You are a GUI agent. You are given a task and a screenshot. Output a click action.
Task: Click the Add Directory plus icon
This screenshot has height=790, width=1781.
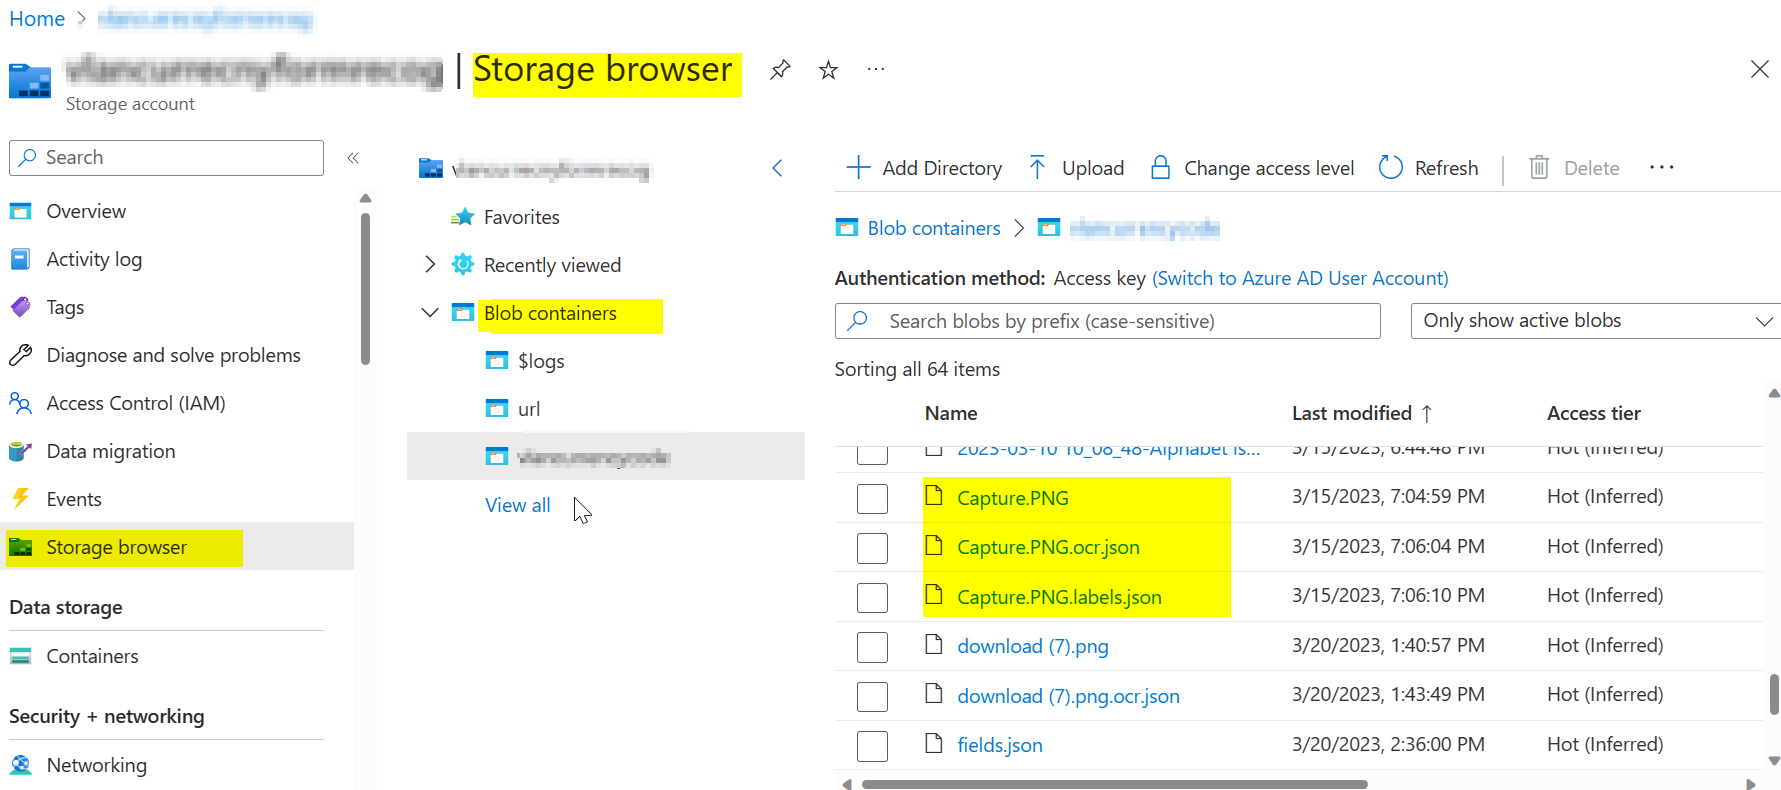click(858, 167)
